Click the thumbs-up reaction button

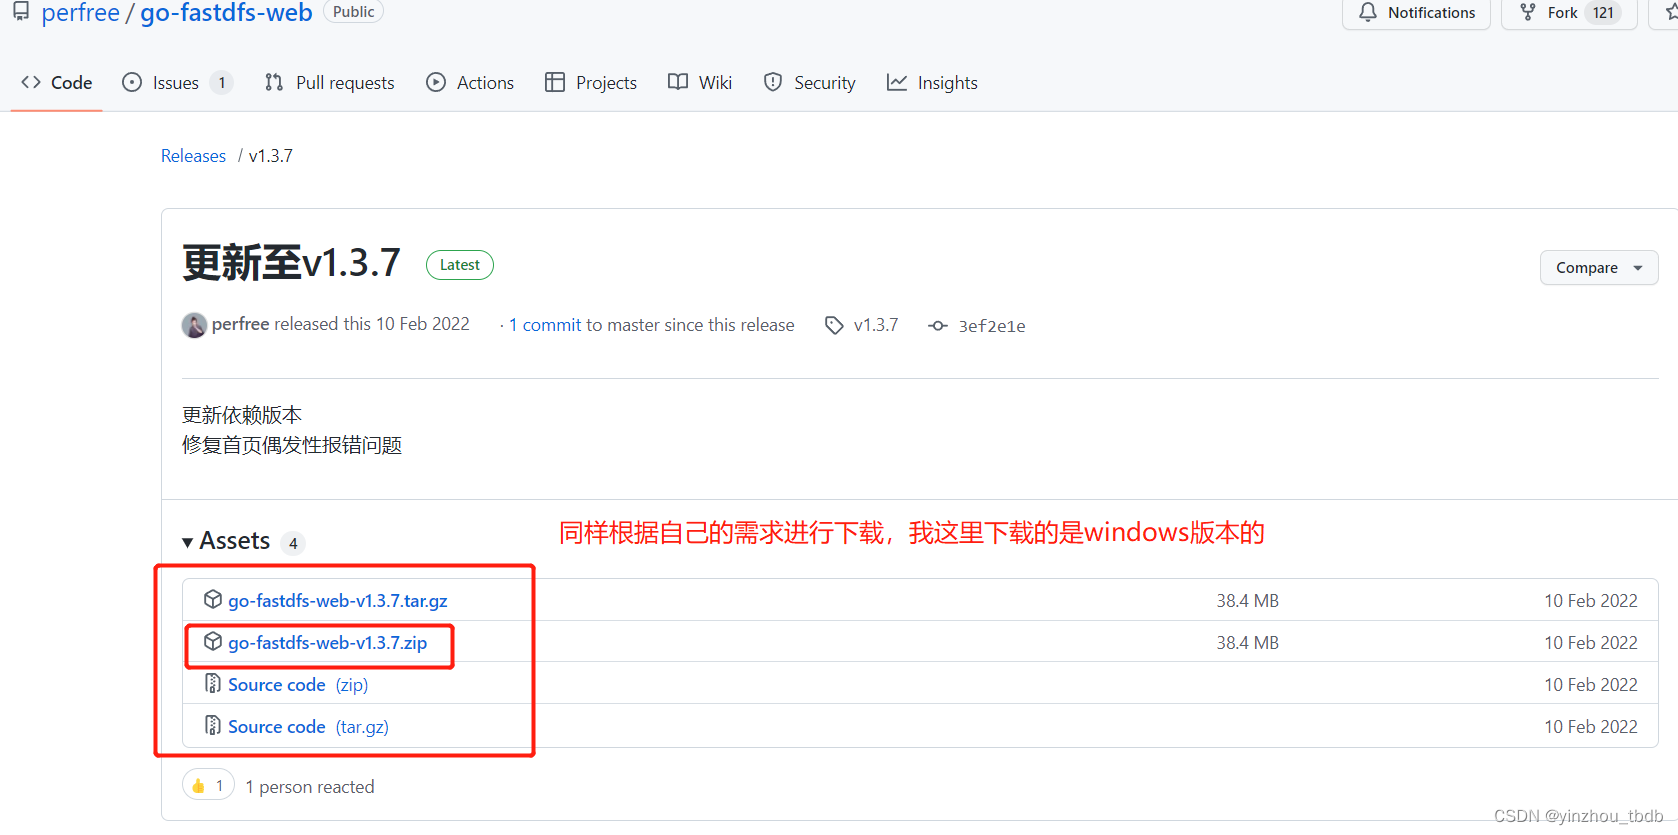tap(208, 786)
